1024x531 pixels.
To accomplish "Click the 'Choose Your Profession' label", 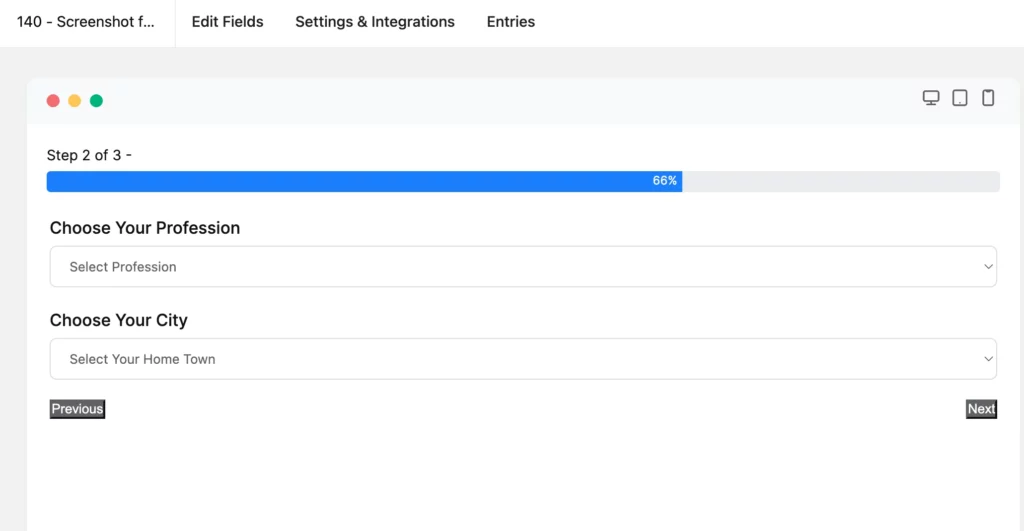I will click(145, 228).
